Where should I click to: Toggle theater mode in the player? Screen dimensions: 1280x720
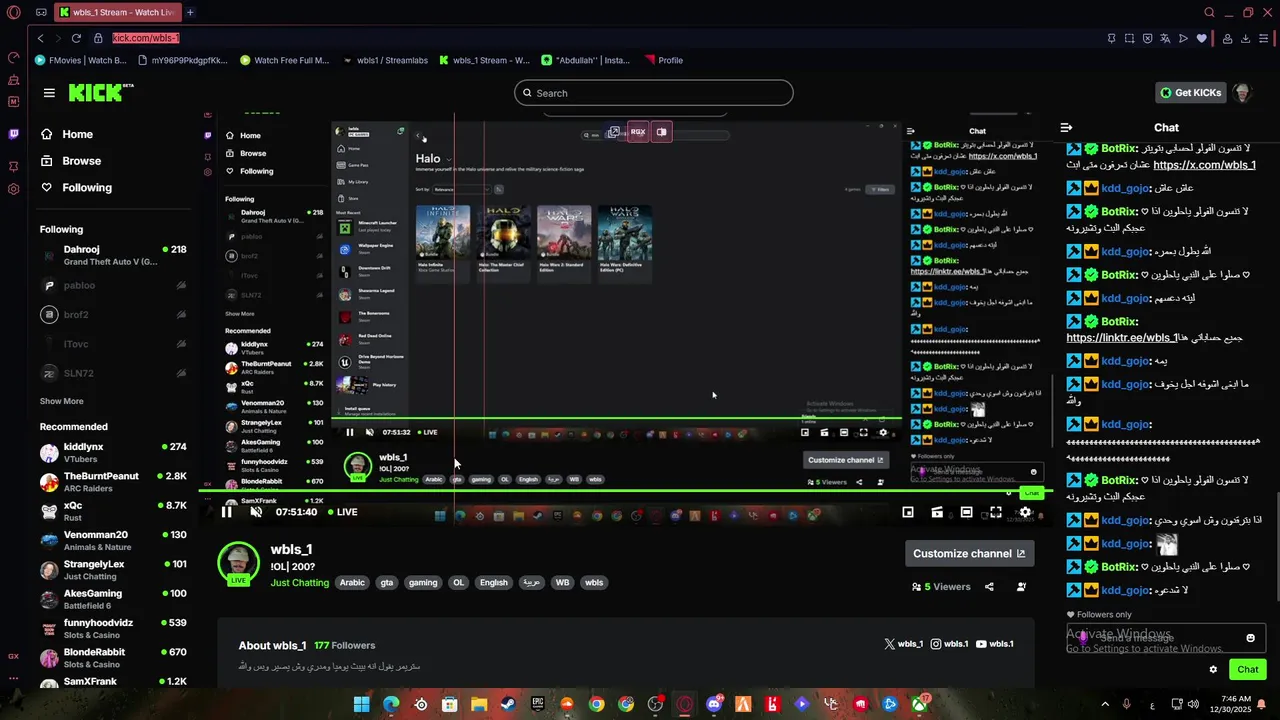tap(966, 512)
